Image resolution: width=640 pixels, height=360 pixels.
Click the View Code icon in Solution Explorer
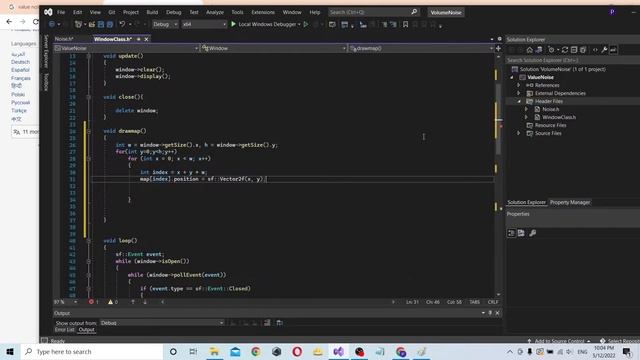click(x=595, y=50)
